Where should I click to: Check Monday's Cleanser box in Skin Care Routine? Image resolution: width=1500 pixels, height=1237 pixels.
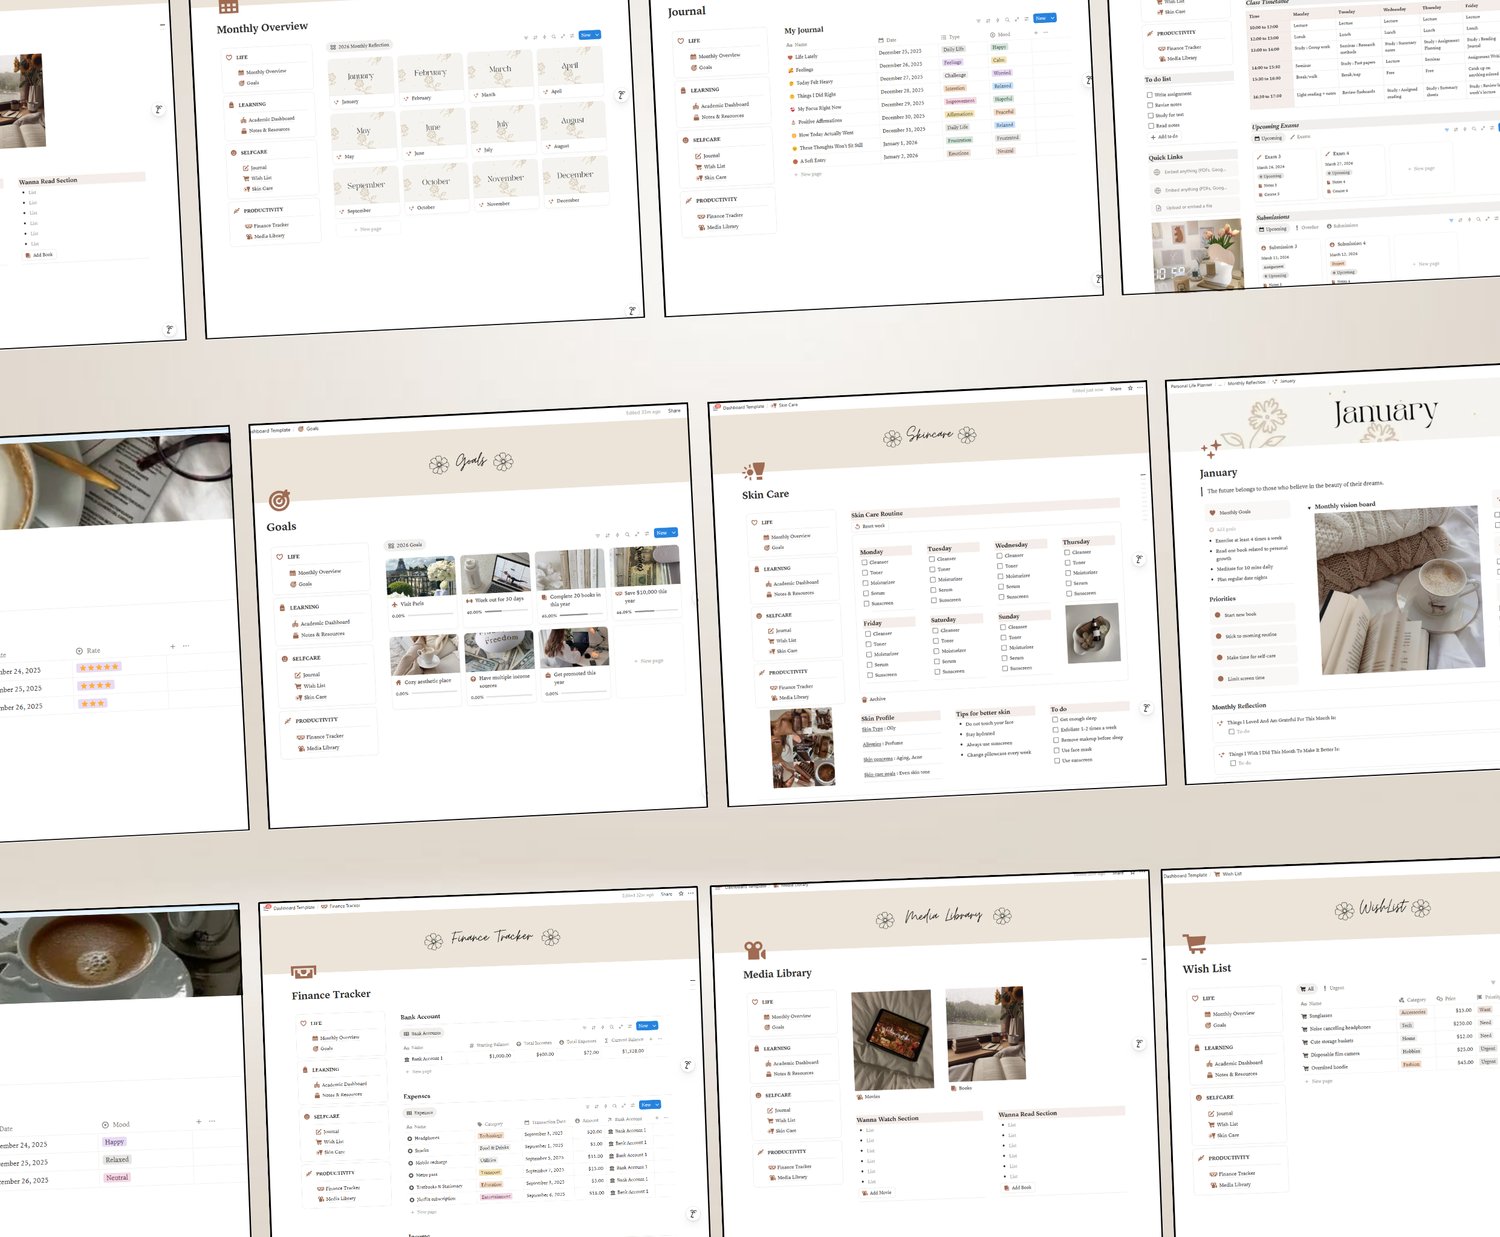click(x=865, y=563)
